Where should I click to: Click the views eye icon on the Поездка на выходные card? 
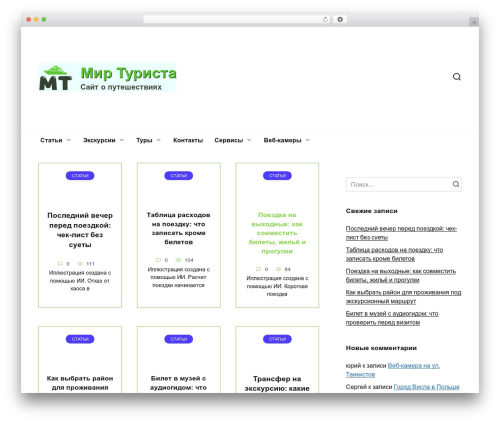point(278,269)
